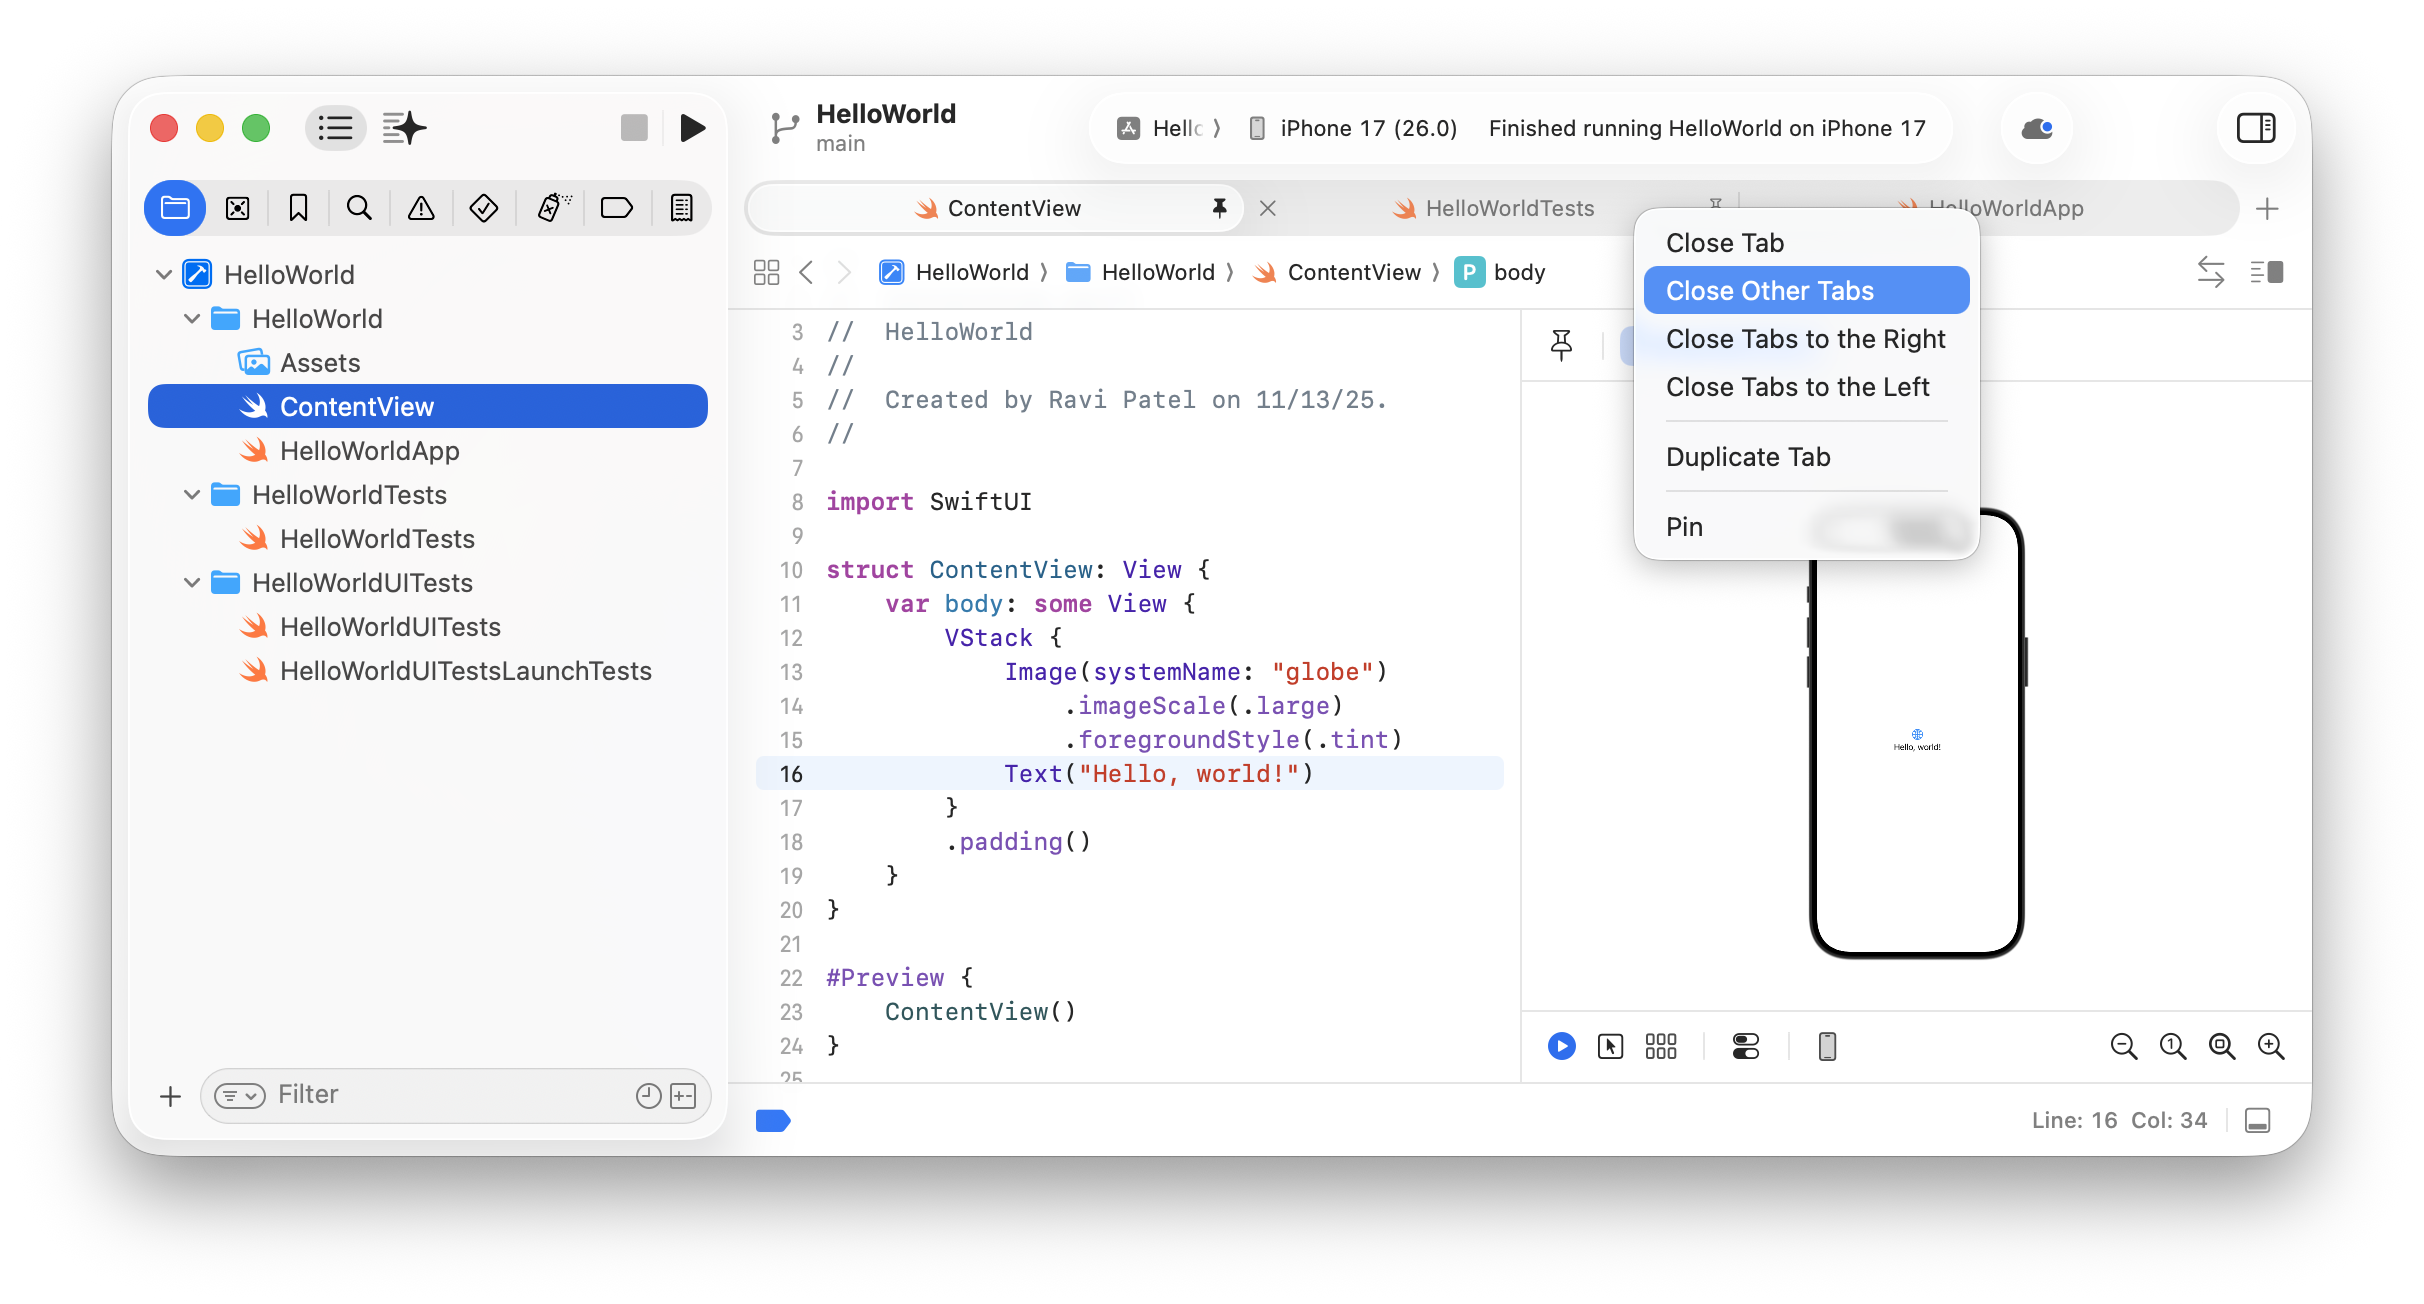Add a new editor tab
The image size is (2424, 1304).
(2268, 208)
